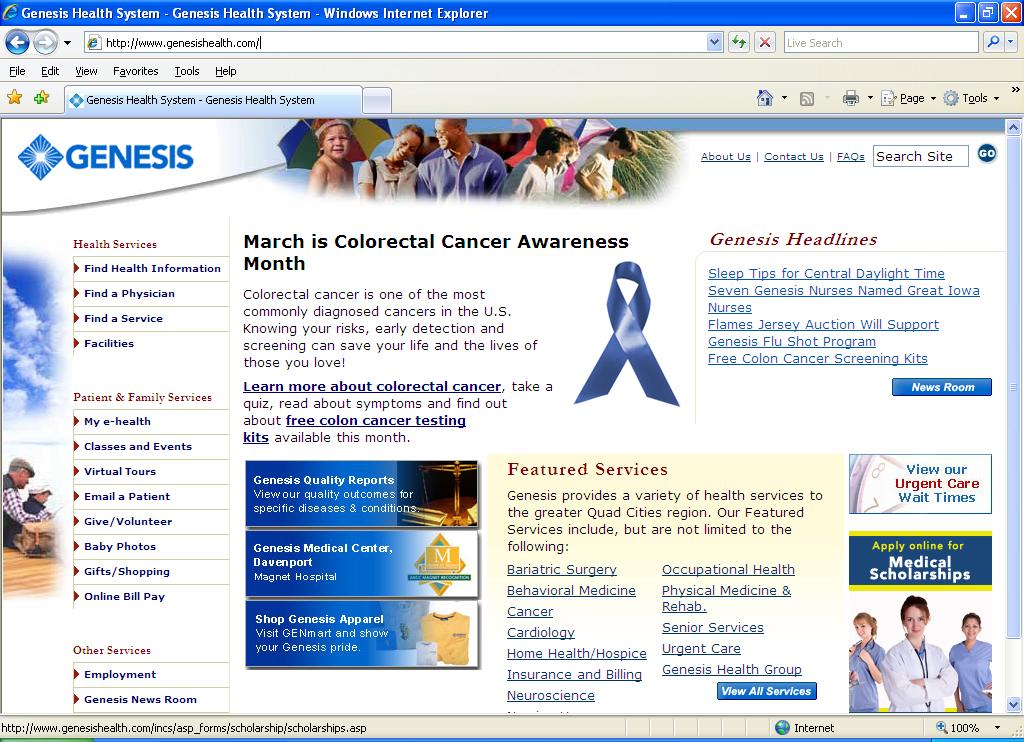Click the View All Services button
Screen dimensions: 1024x742
[767, 691]
